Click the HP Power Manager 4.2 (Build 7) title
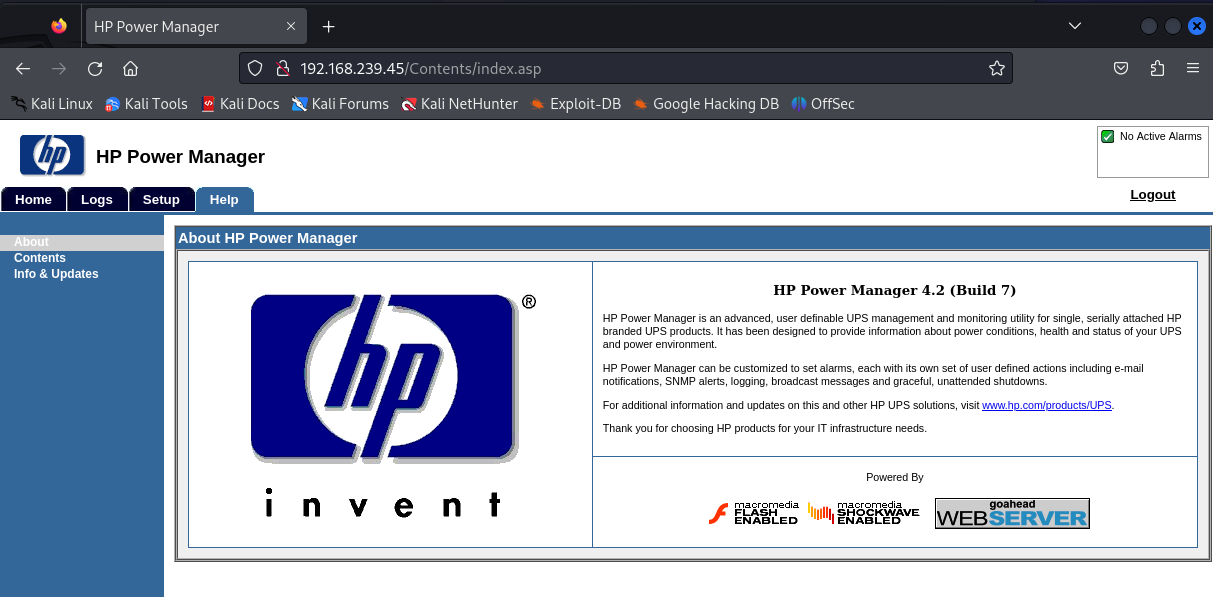1213x597 pixels. pos(895,290)
